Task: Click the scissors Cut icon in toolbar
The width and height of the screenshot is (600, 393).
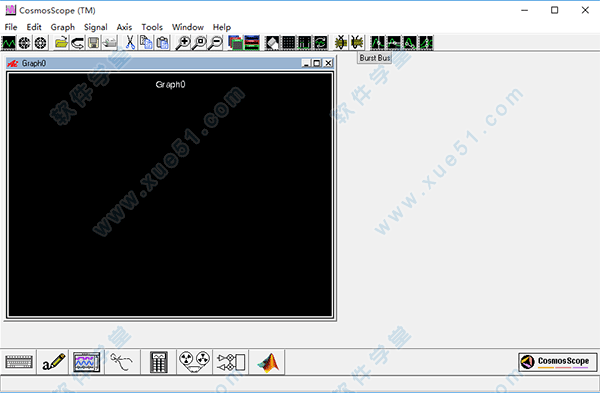Action: [x=130, y=42]
